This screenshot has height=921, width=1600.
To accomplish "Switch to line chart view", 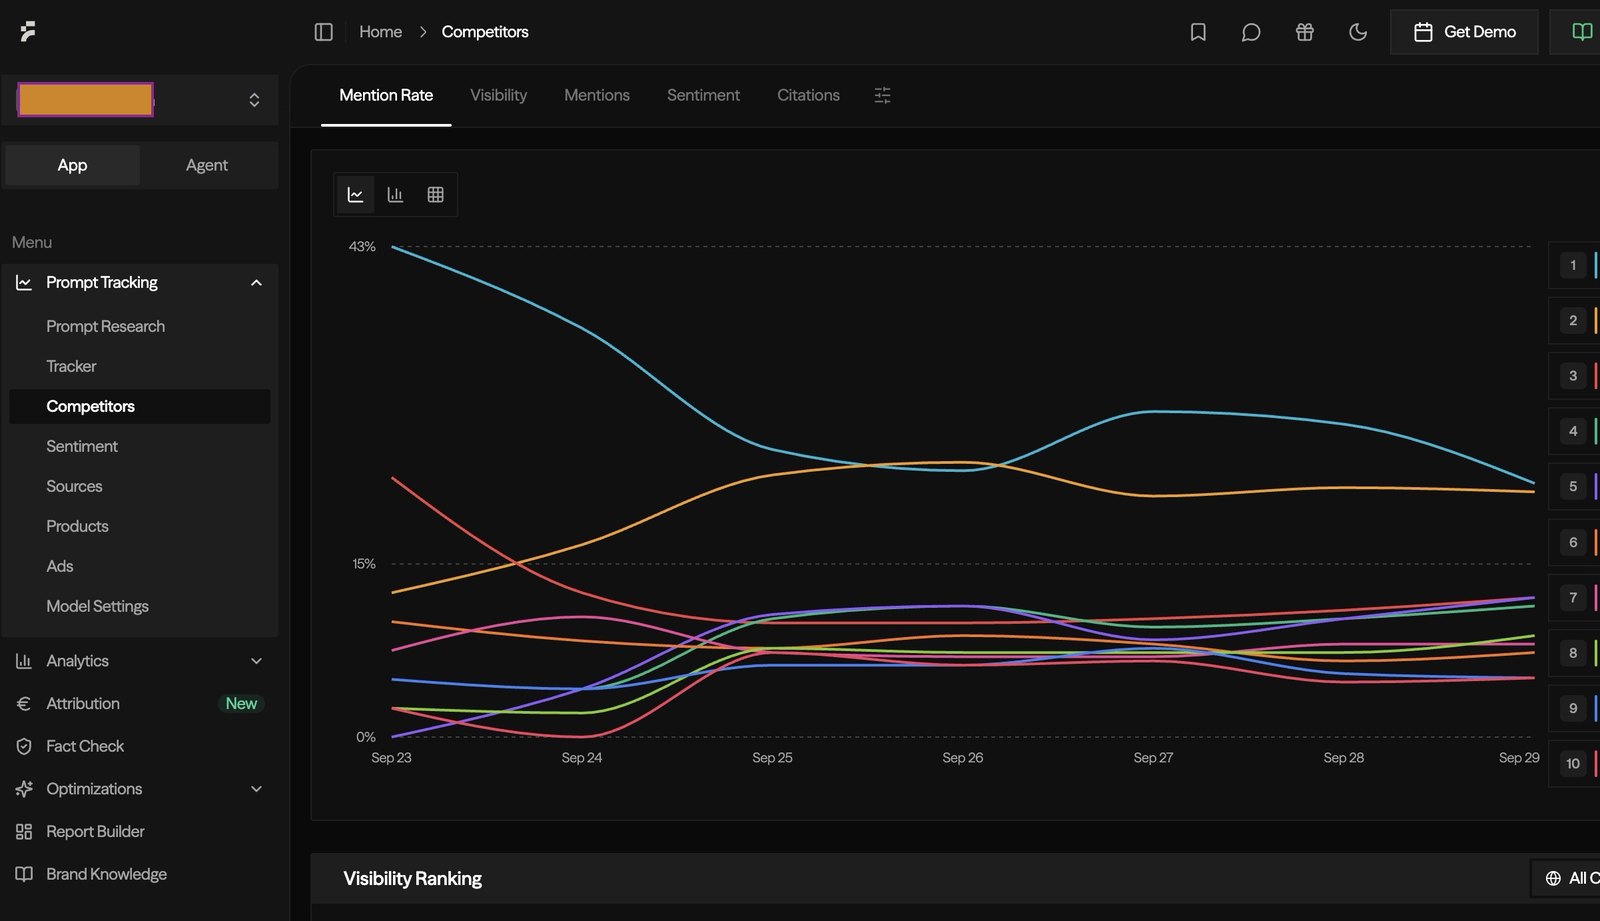I will point(355,195).
